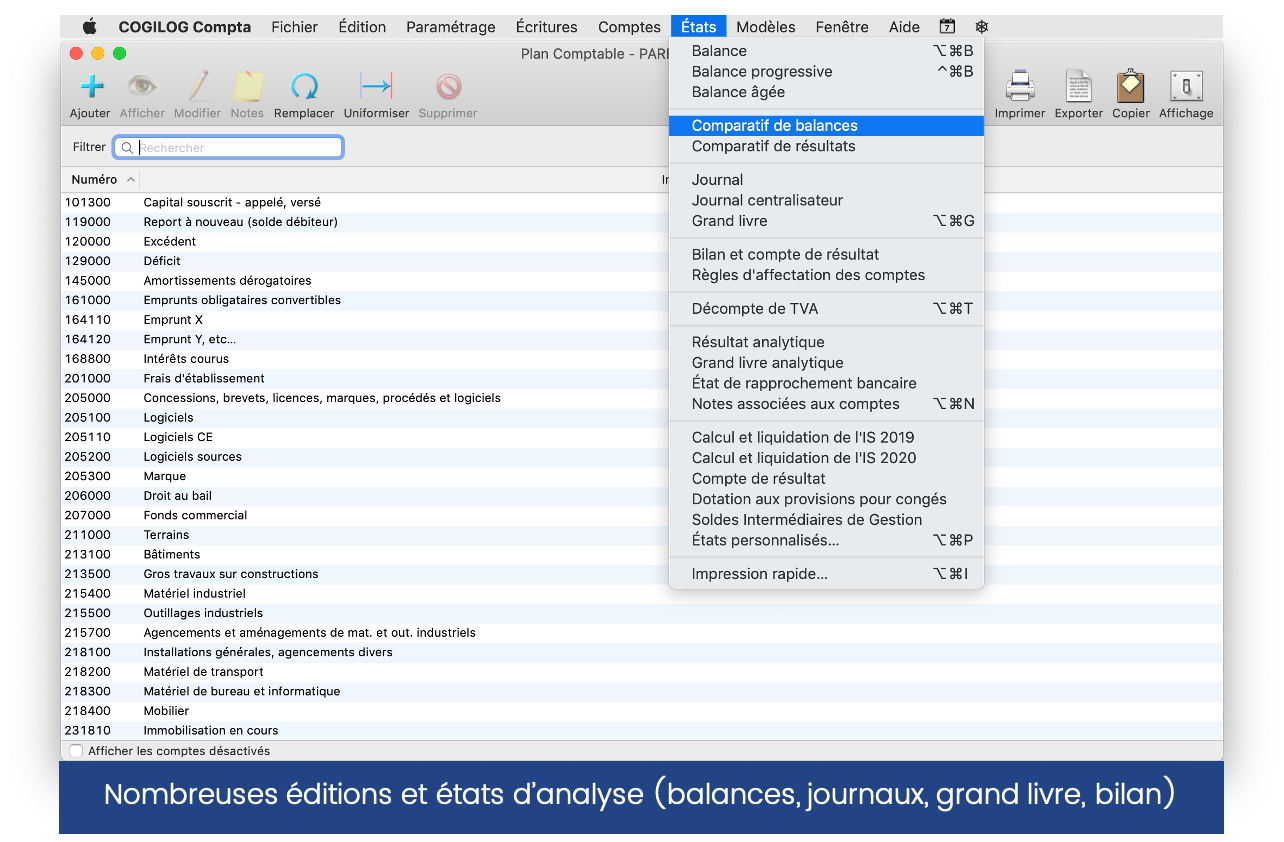Image resolution: width=1284 pixels, height=842 pixels.
Task: Select the 205100 Logiciels row
Action: click(x=641, y=417)
